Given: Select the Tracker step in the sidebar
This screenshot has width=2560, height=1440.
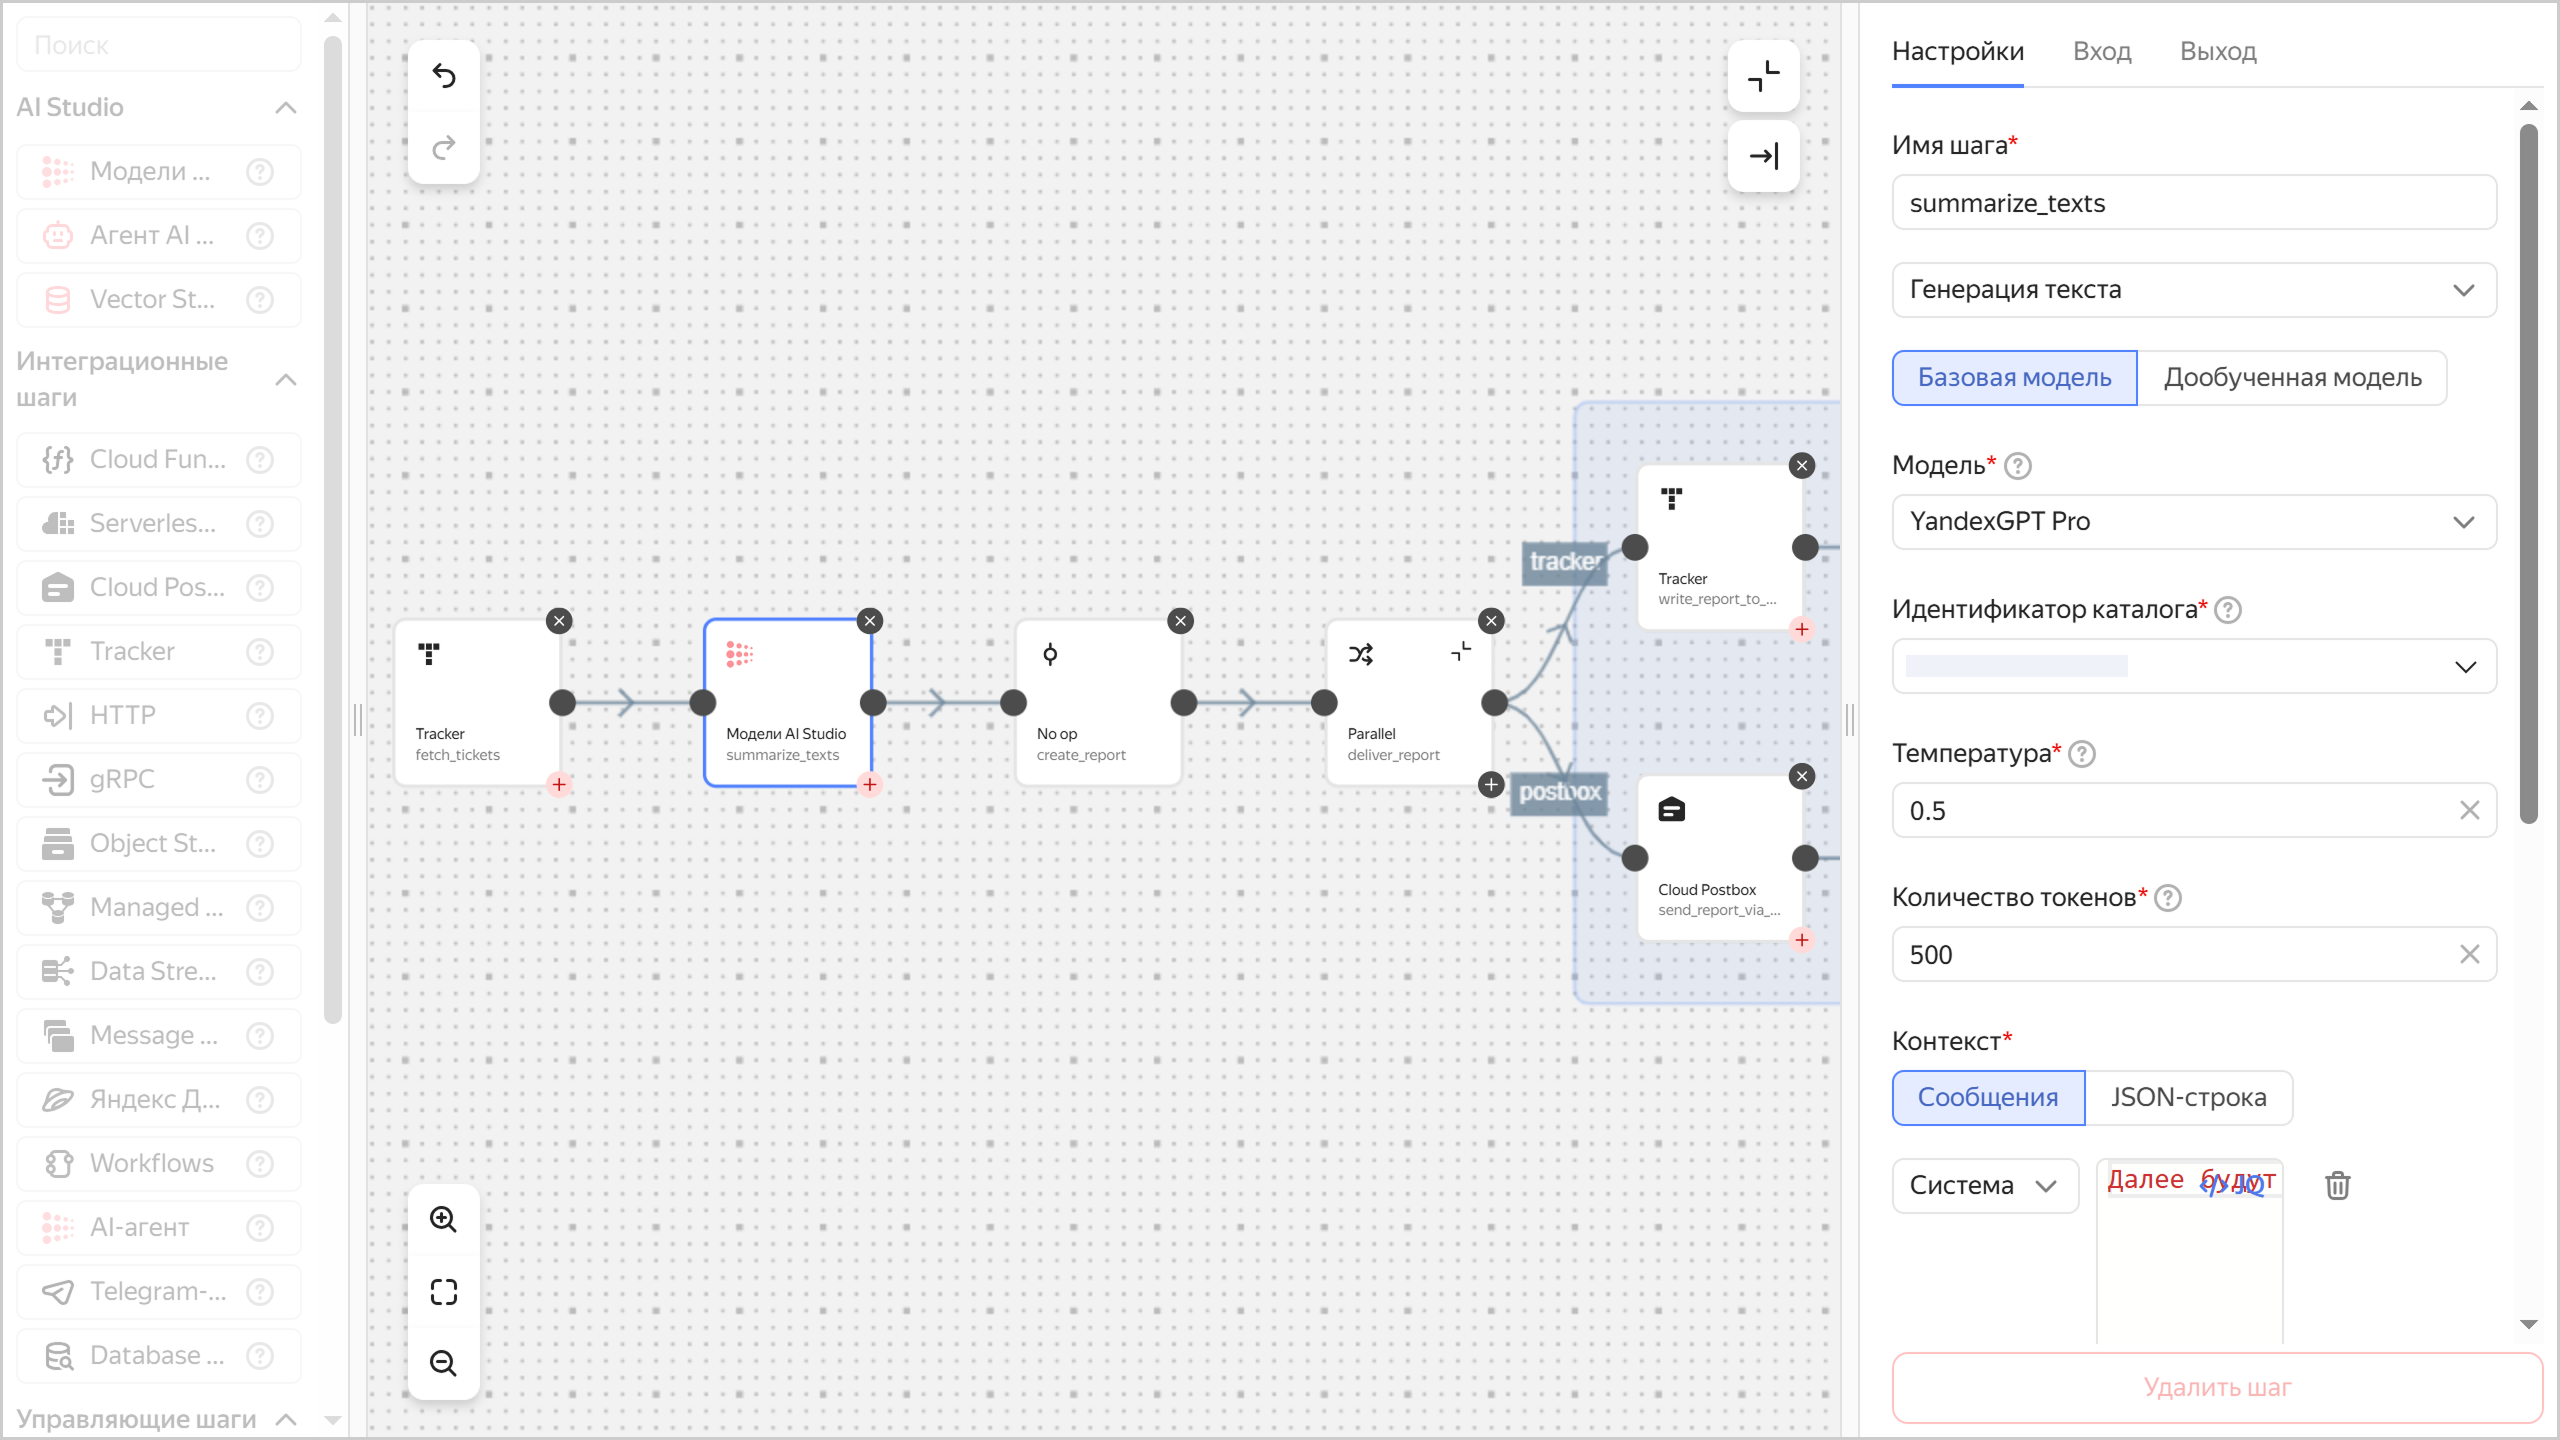Looking at the screenshot, I should (139, 651).
